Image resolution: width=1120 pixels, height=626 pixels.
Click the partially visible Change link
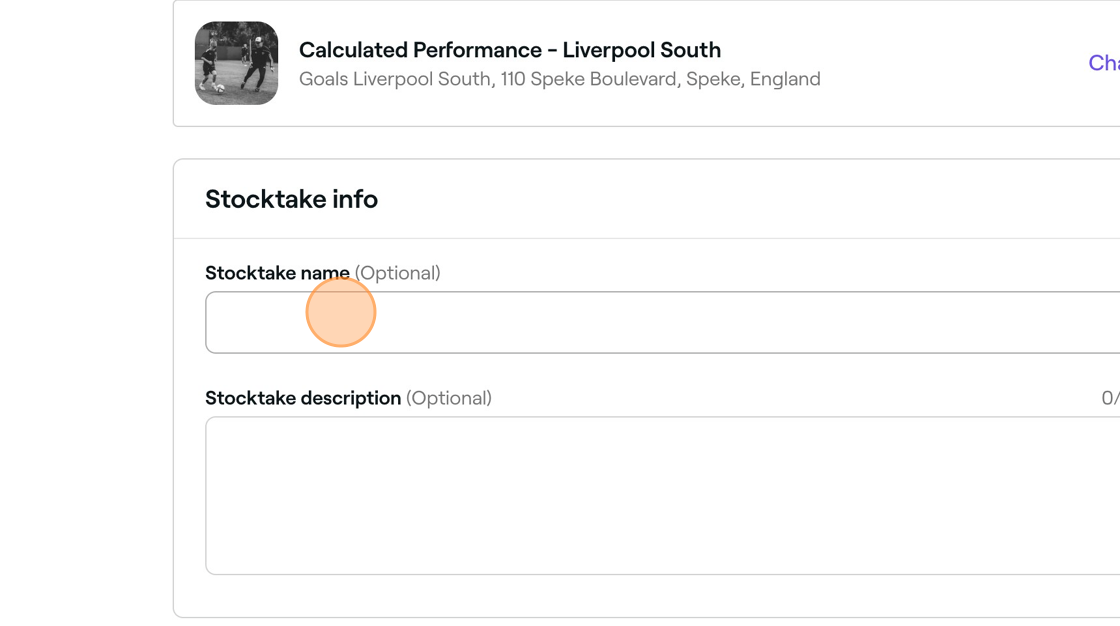(1103, 63)
